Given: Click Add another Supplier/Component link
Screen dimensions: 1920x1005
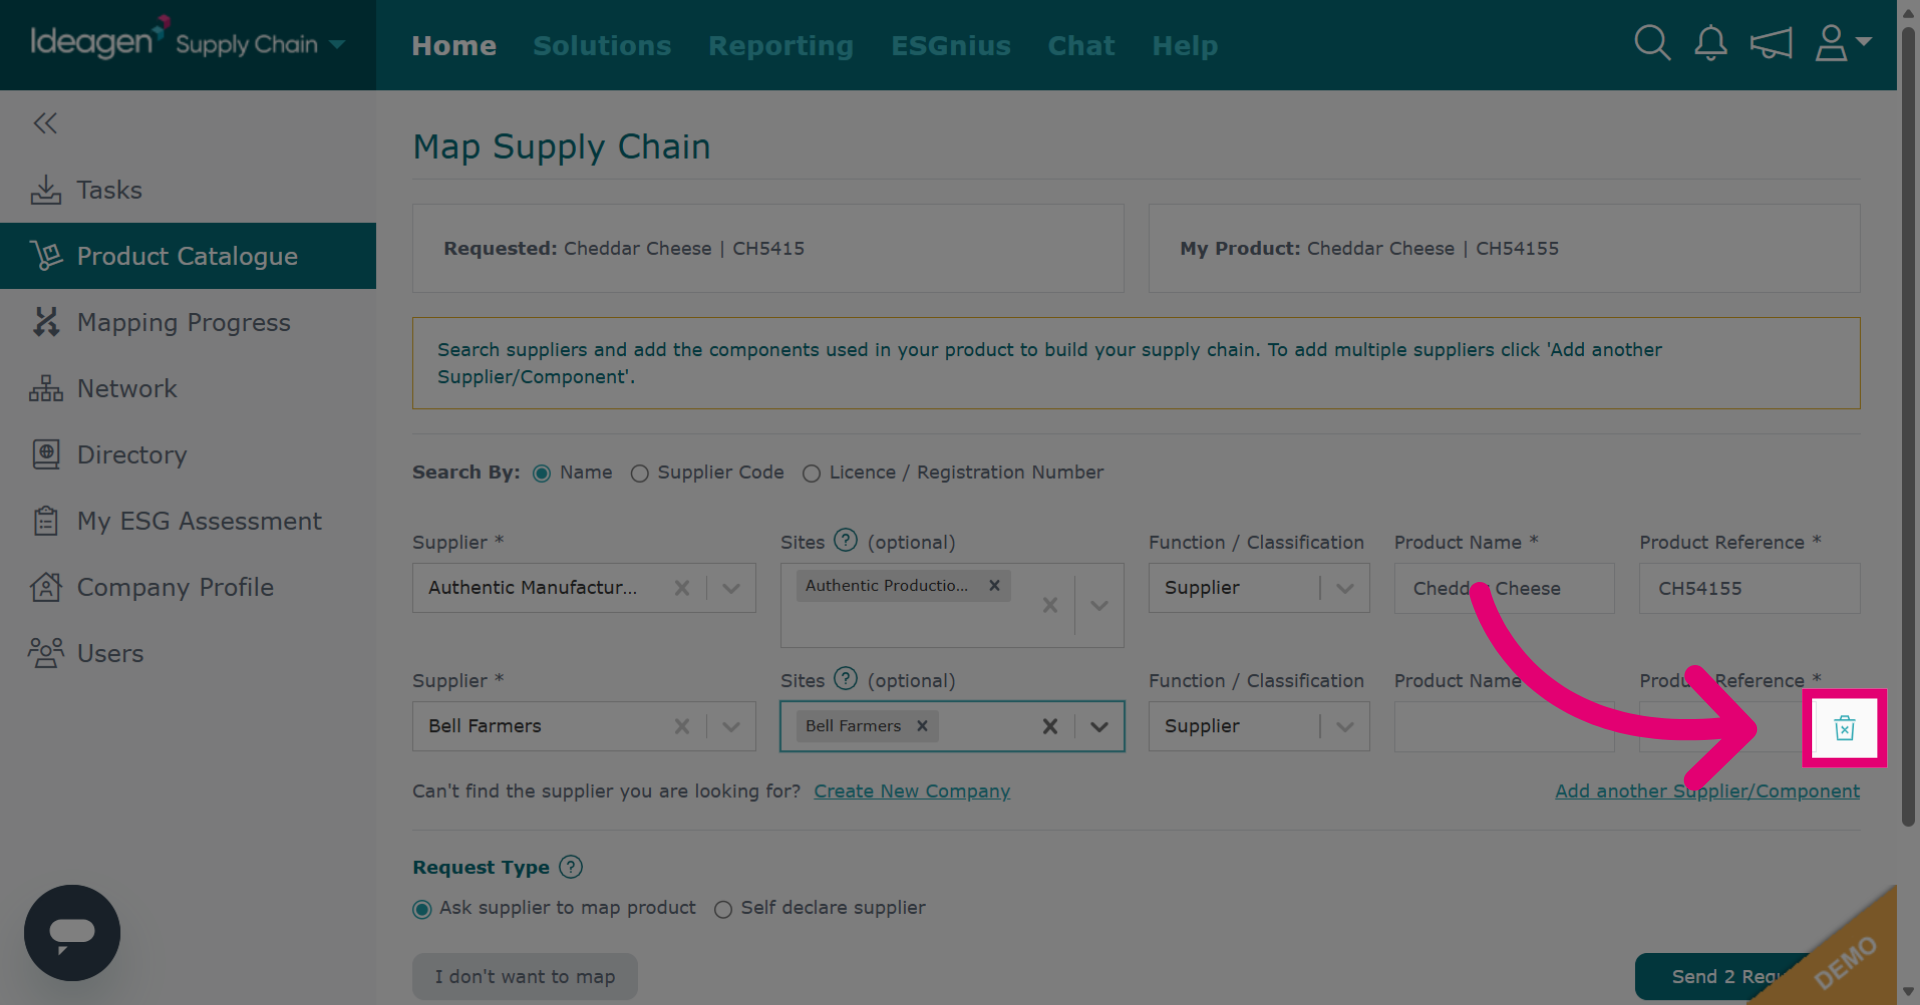Looking at the screenshot, I should pos(1707,791).
